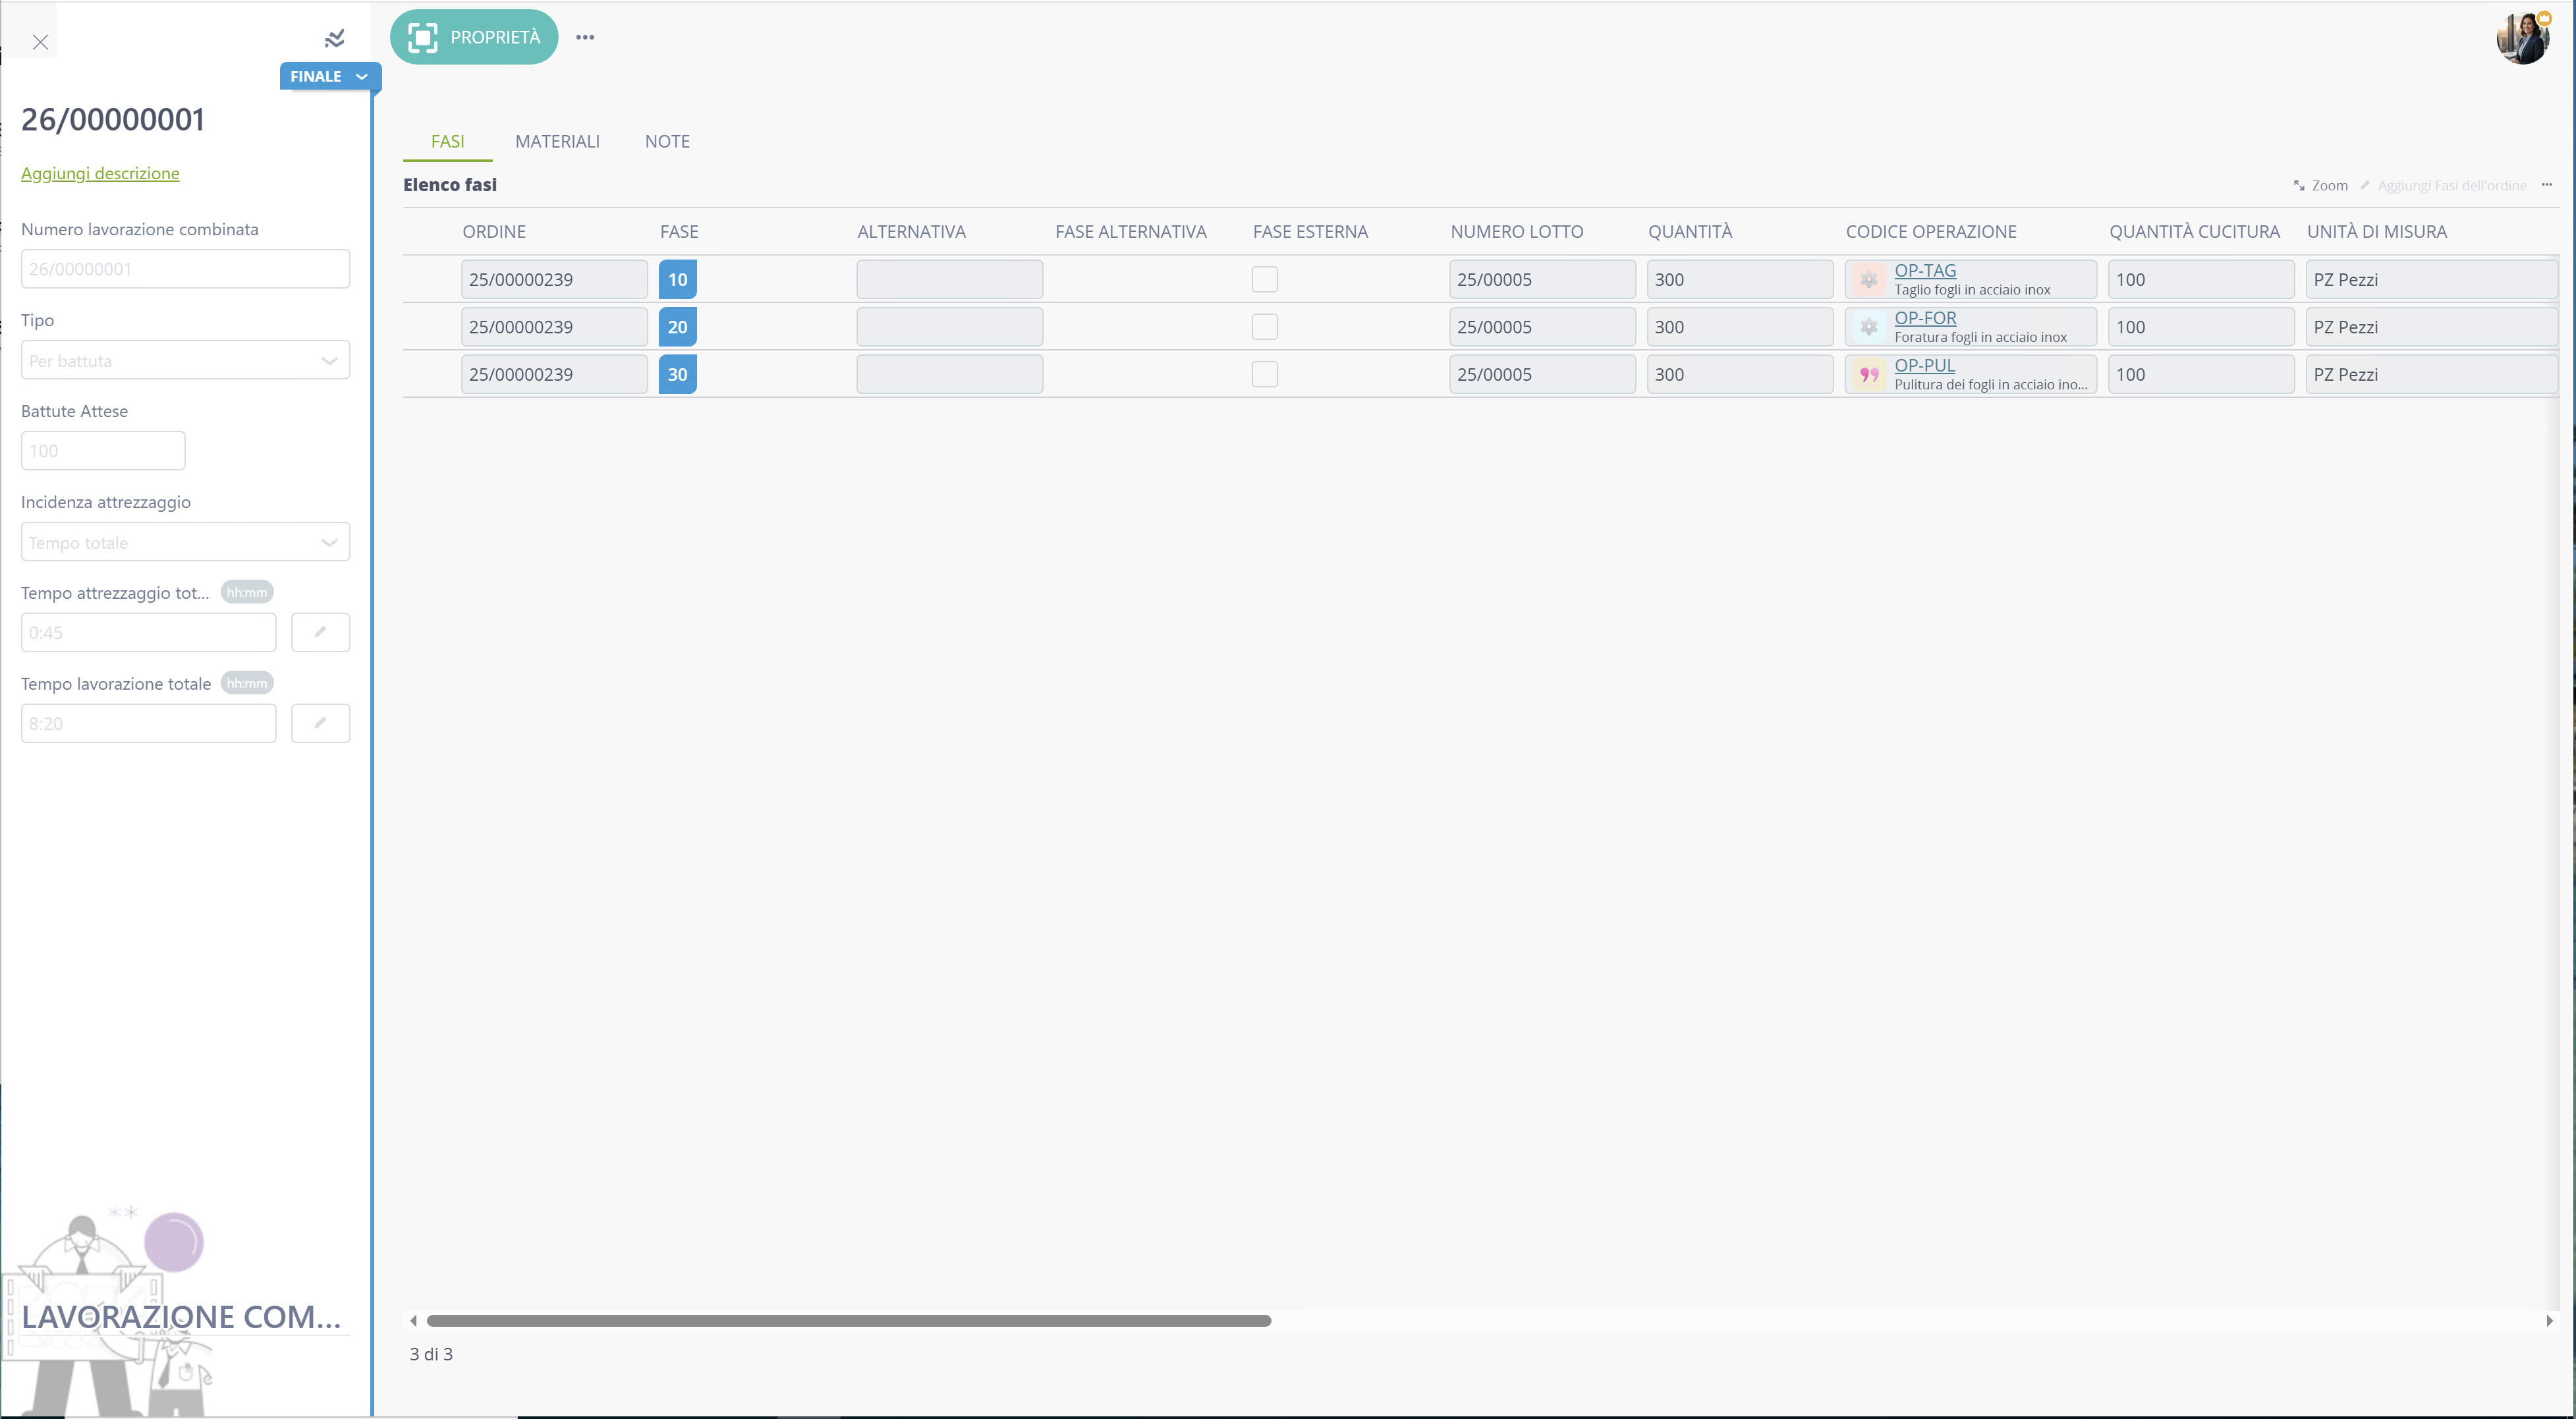Click the OP-PUL operation icon
This screenshot has width=2576, height=1419.
click(x=1868, y=375)
